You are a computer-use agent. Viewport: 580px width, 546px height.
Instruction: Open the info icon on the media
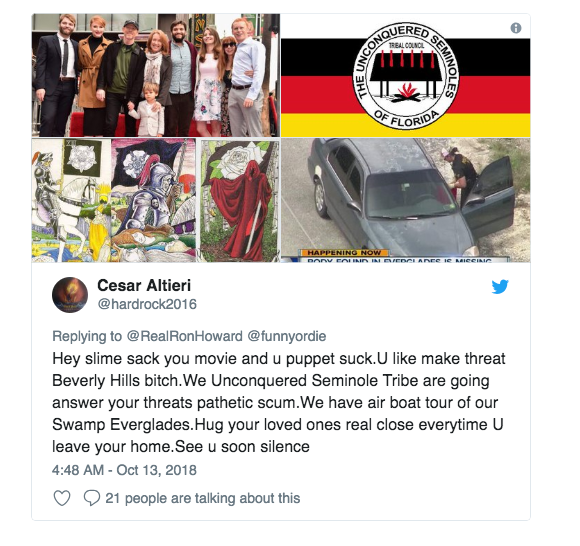click(x=516, y=28)
